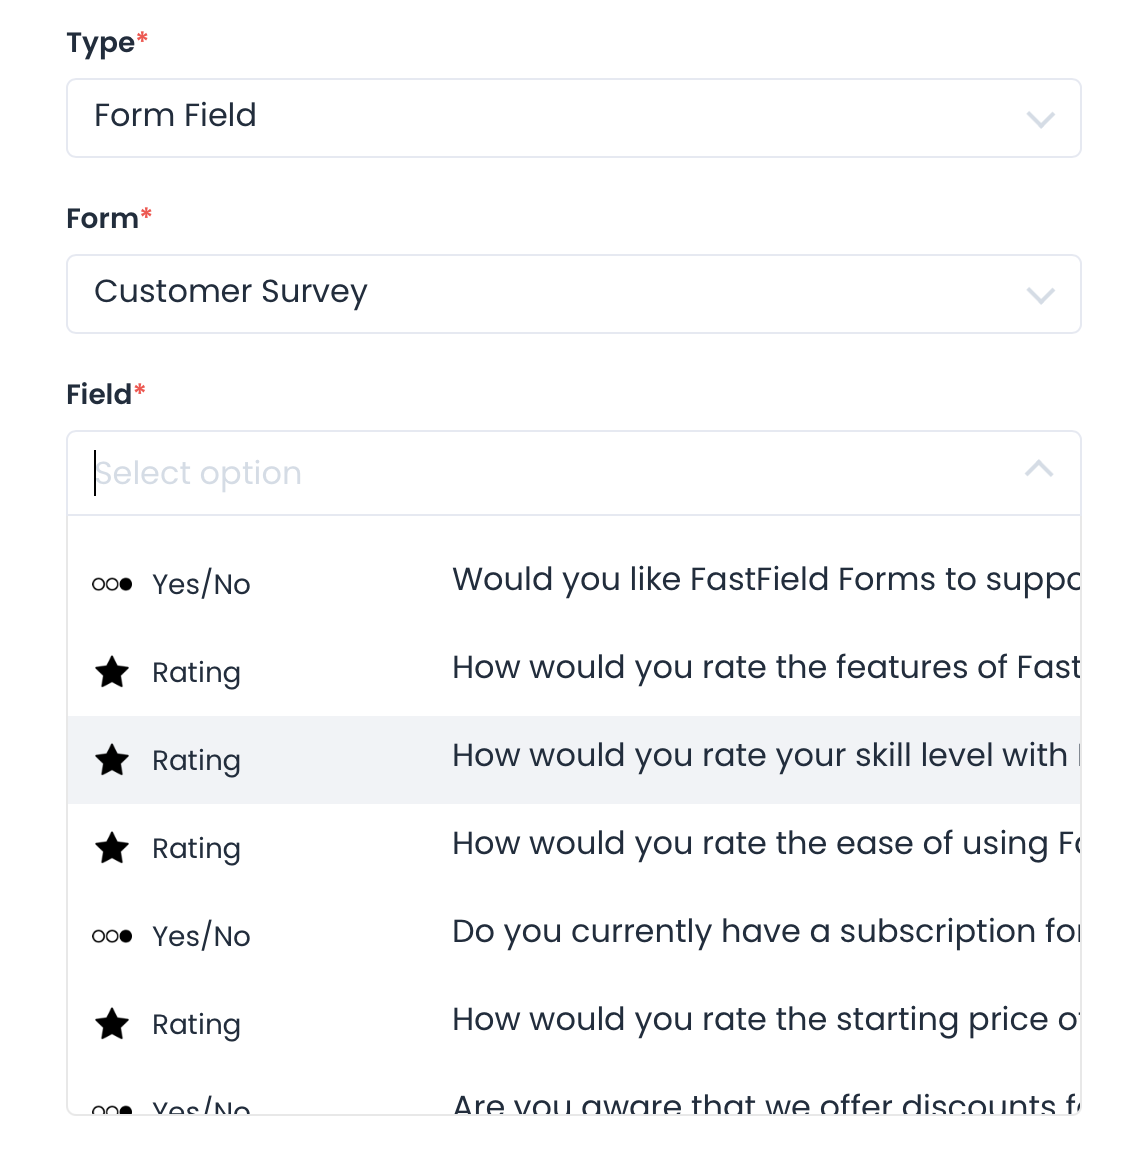Click the star icon for features rating option
This screenshot has height=1172, width=1134.
[112, 672]
